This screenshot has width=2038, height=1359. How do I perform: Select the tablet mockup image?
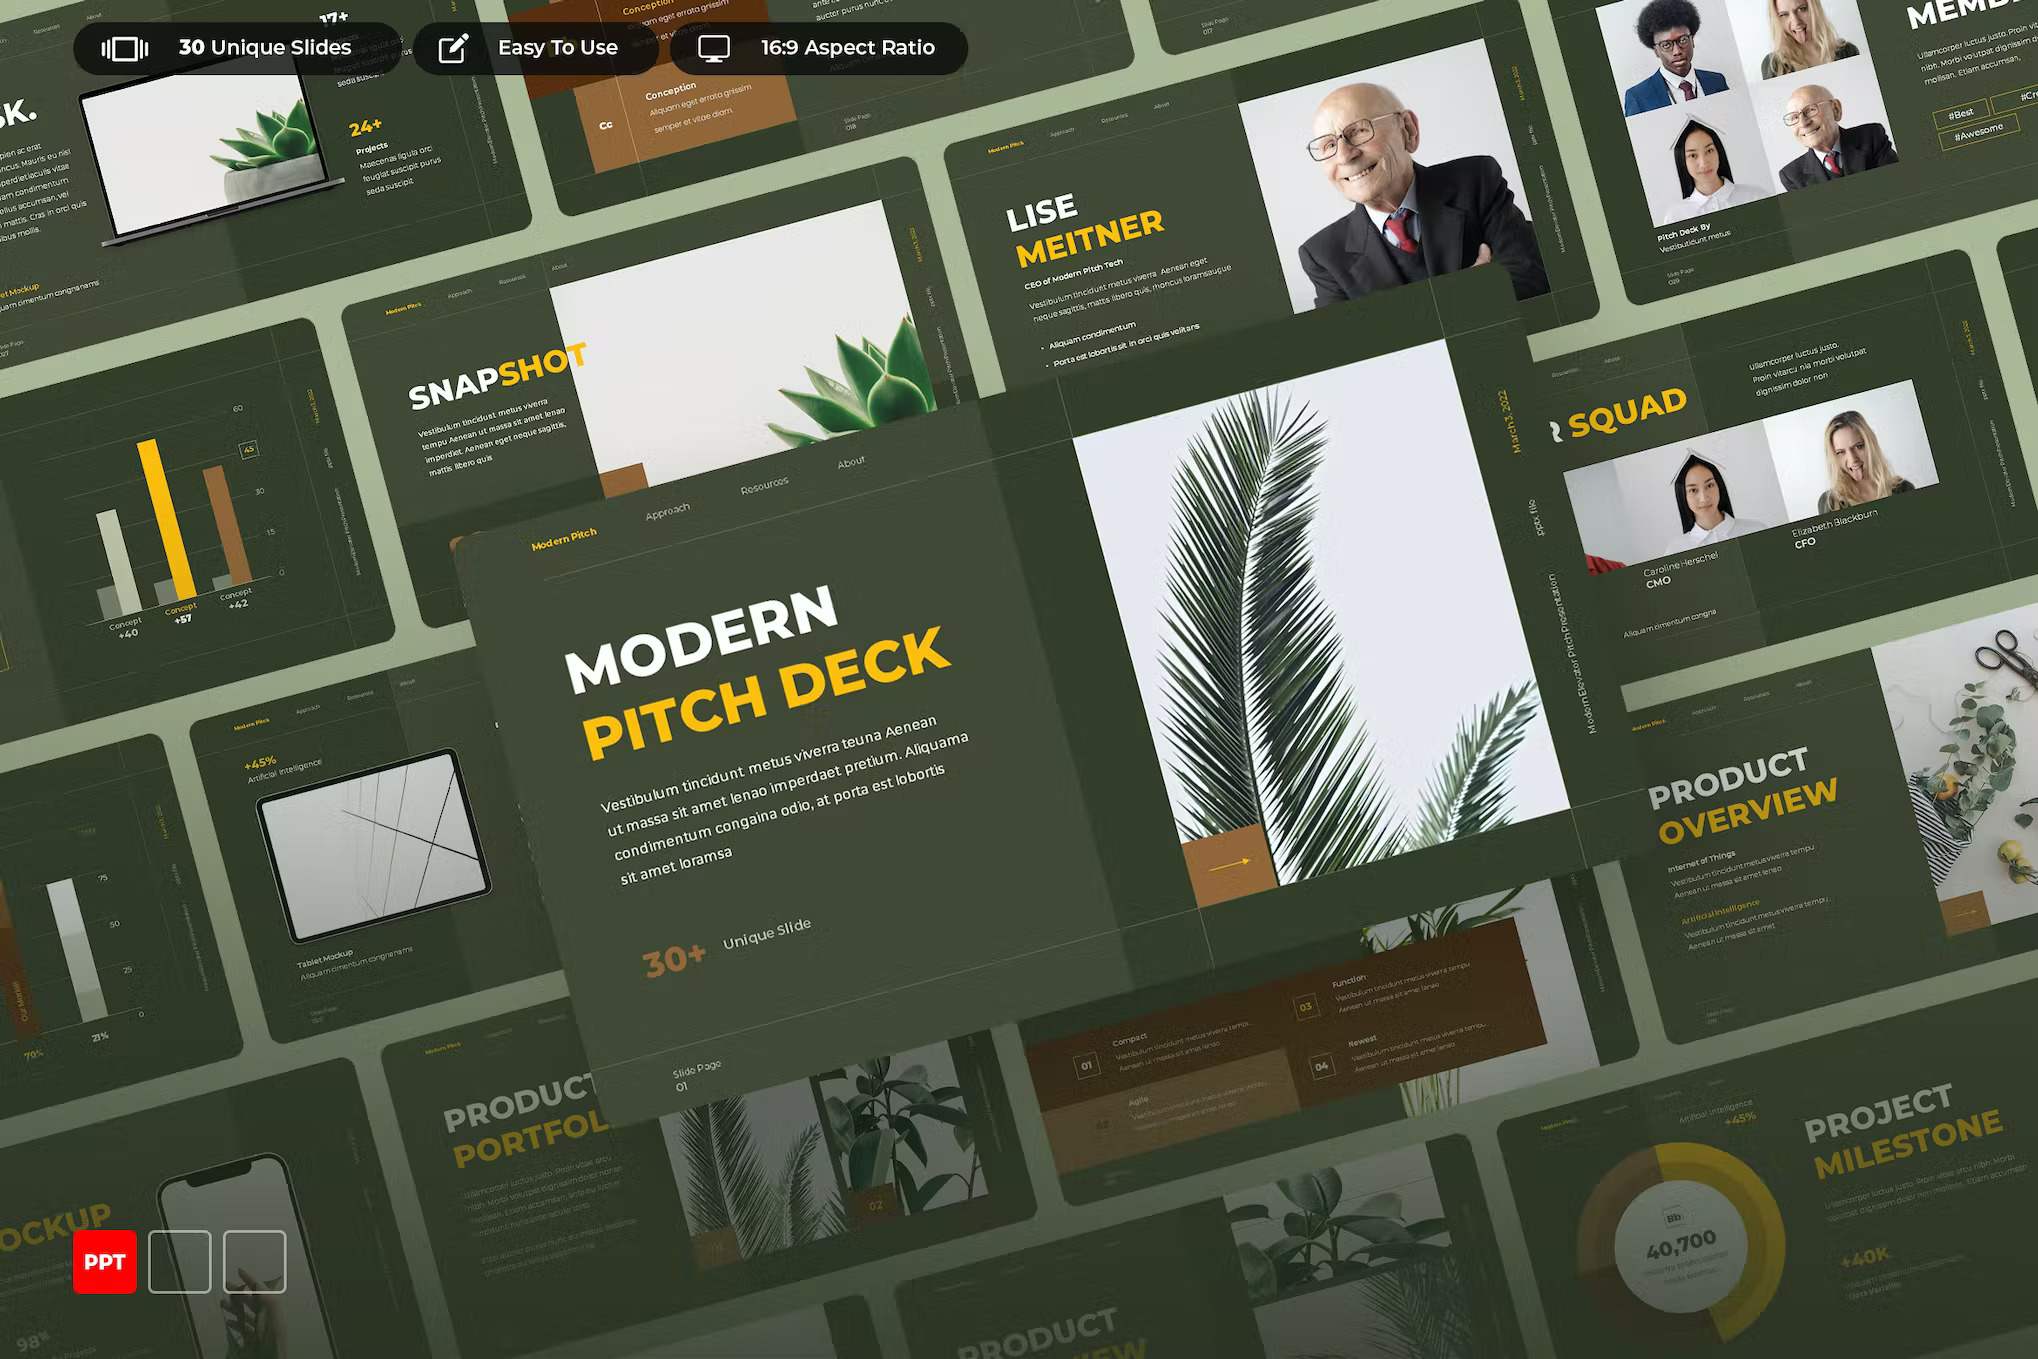click(x=374, y=846)
